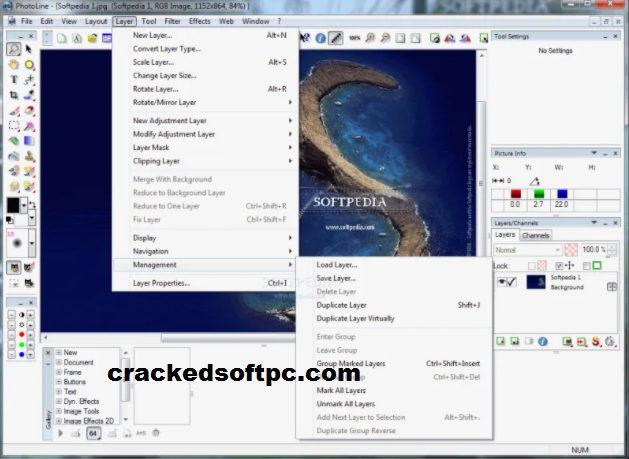Image resolution: width=629 pixels, height=459 pixels.
Task: Open the Filter menu
Action: [172, 21]
